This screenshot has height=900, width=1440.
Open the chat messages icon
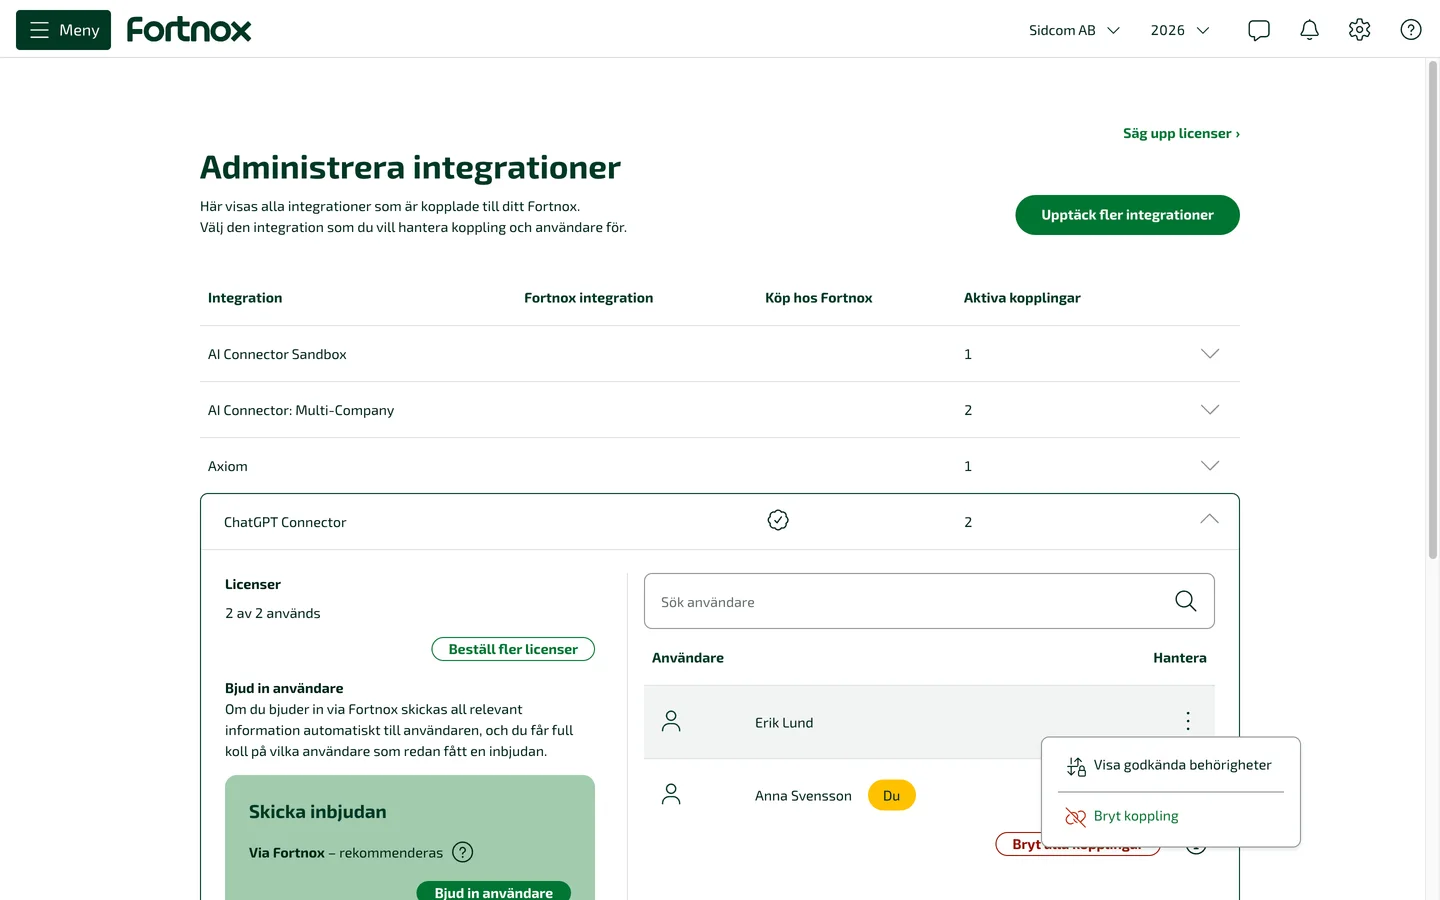click(x=1259, y=30)
